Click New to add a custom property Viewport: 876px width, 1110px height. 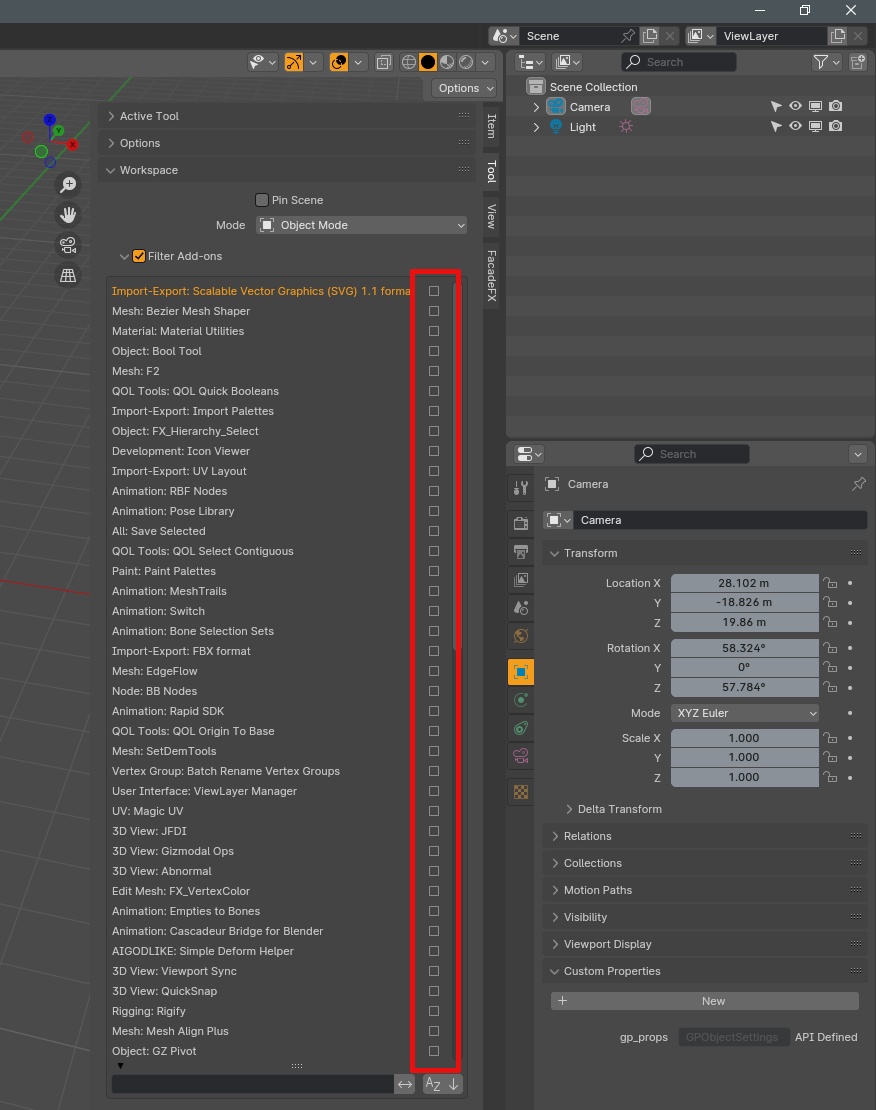click(x=705, y=1001)
